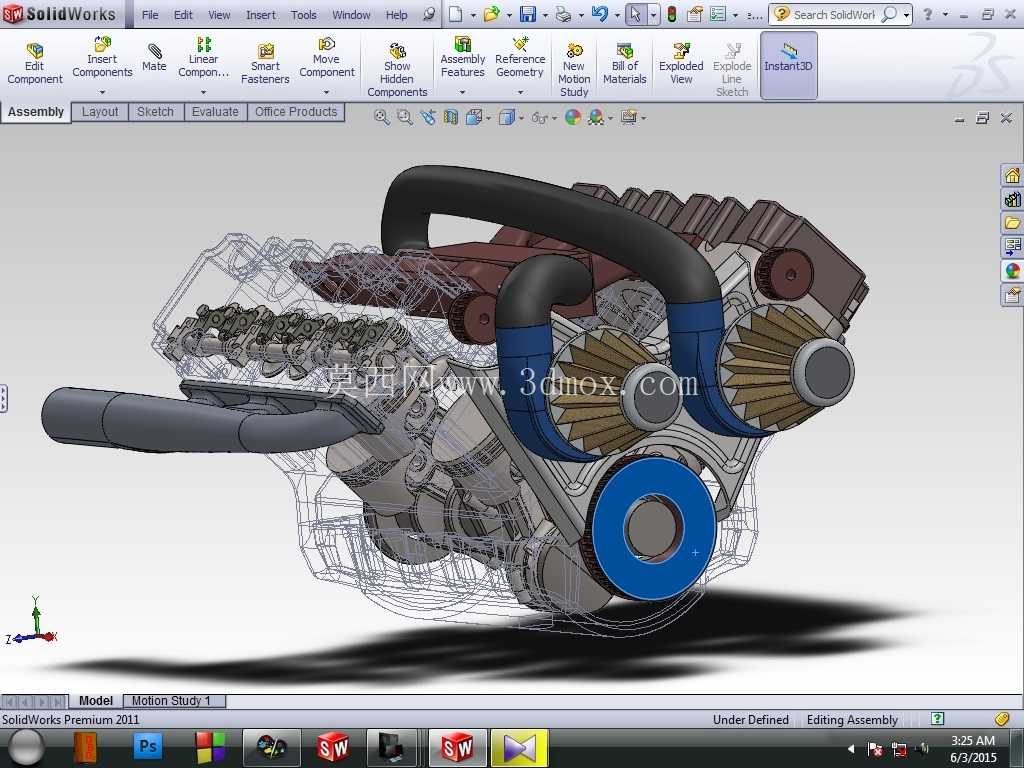Open the Hide/Show Items glasses dropdown
The height and width of the screenshot is (768, 1024).
coord(543,118)
